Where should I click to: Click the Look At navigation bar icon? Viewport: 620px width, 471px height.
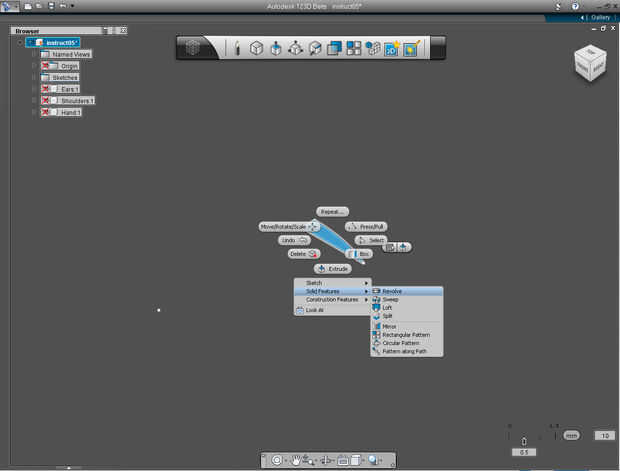point(342,460)
